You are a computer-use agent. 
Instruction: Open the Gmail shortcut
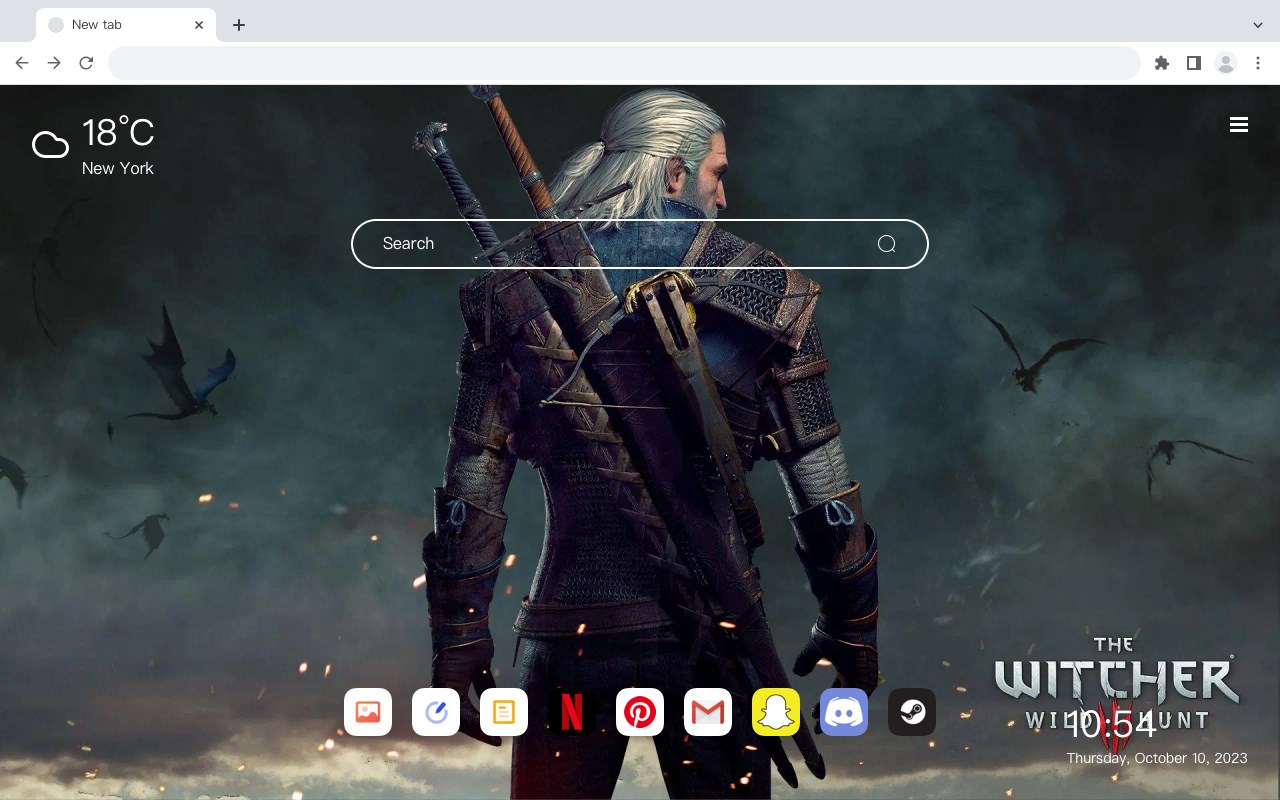(708, 712)
